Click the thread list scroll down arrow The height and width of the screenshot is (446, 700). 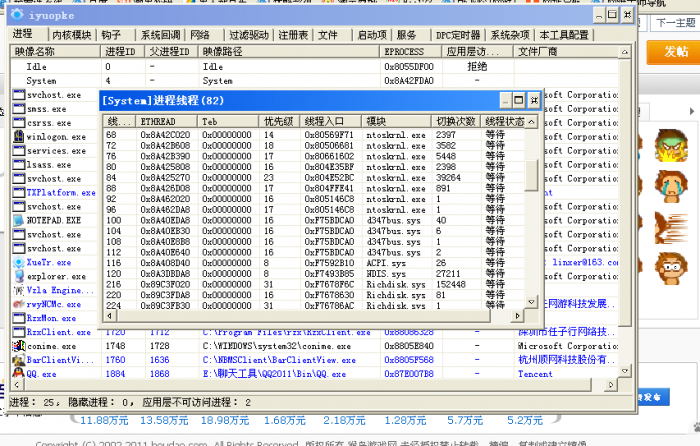(x=531, y=302)
